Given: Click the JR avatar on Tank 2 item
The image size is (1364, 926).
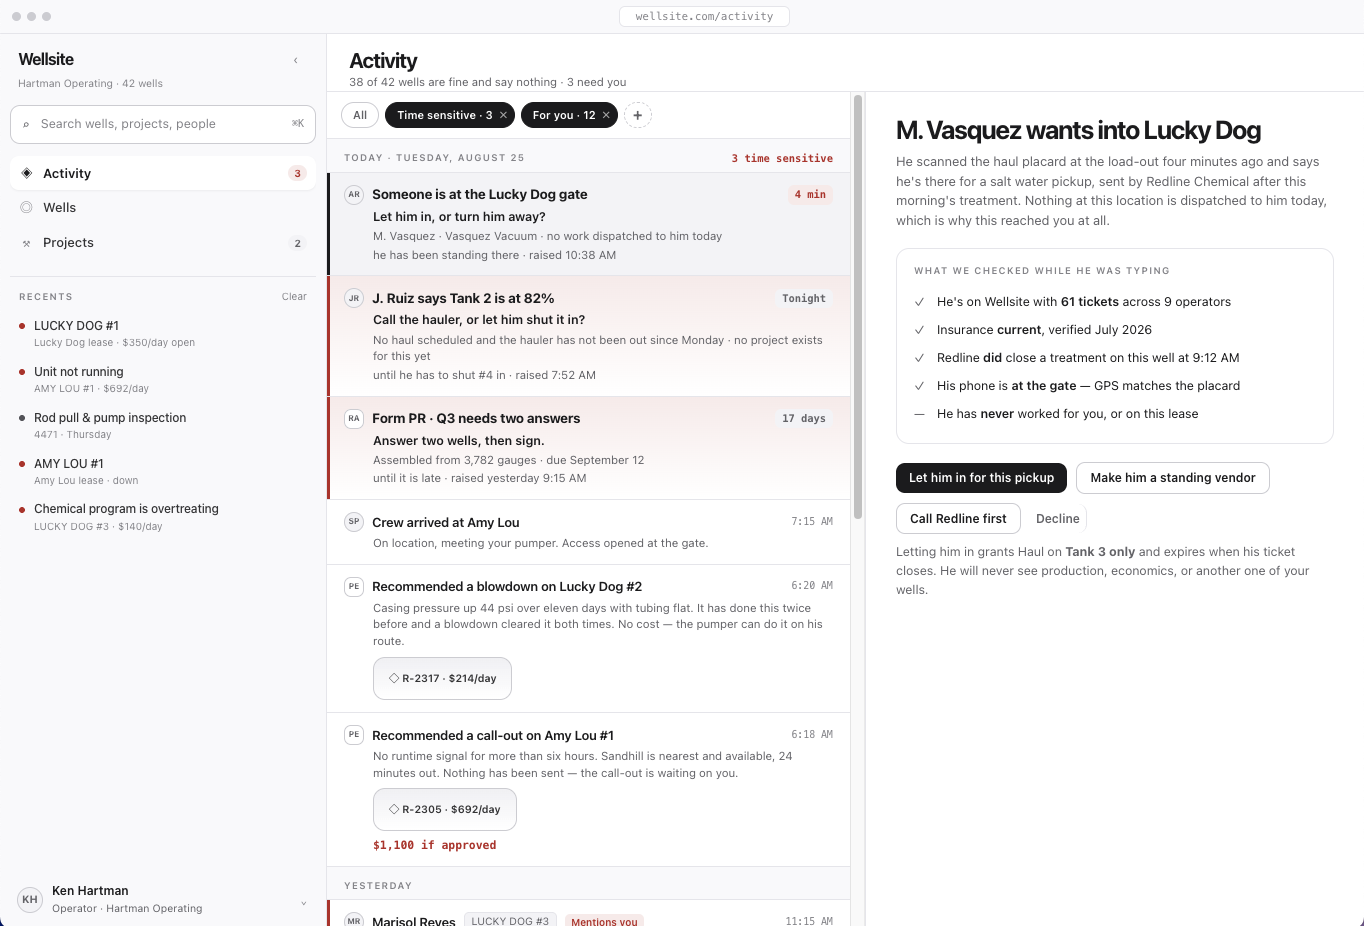Looking at the screenshot, I should [354, 298].
